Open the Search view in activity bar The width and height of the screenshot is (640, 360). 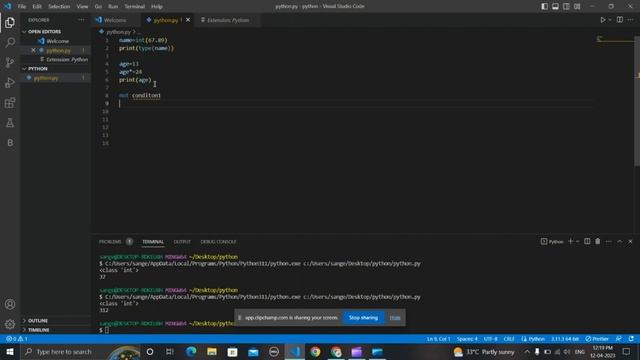10,42
